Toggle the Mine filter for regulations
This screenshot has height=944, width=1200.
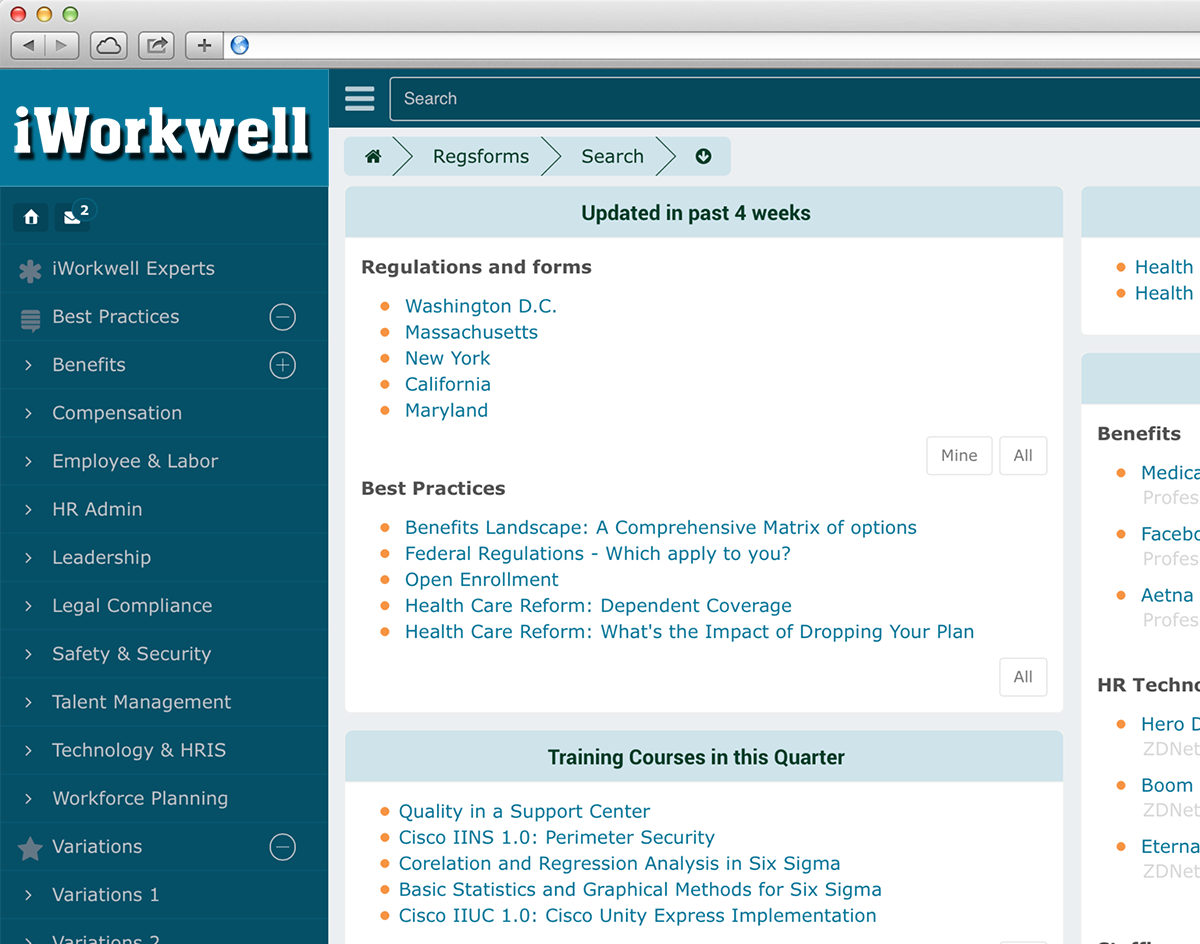pos(959,455)
